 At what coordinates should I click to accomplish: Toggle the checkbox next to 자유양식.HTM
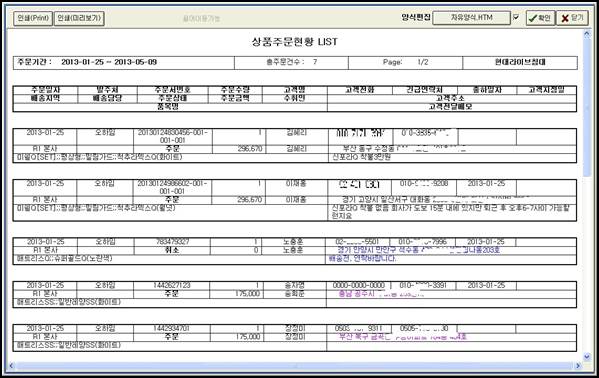(516, 17)
